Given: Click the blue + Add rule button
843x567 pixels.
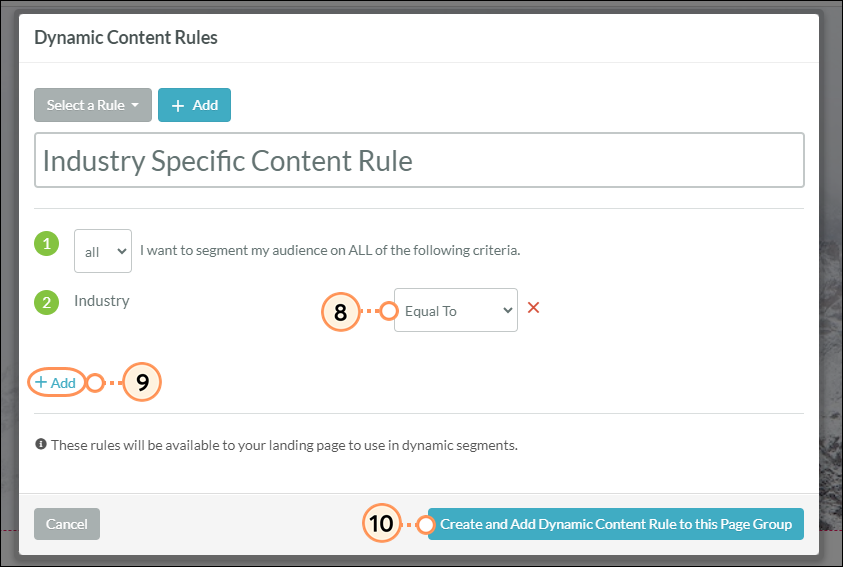Looking at the screenshot, I should pyautogui.click(x=194, y=105).
